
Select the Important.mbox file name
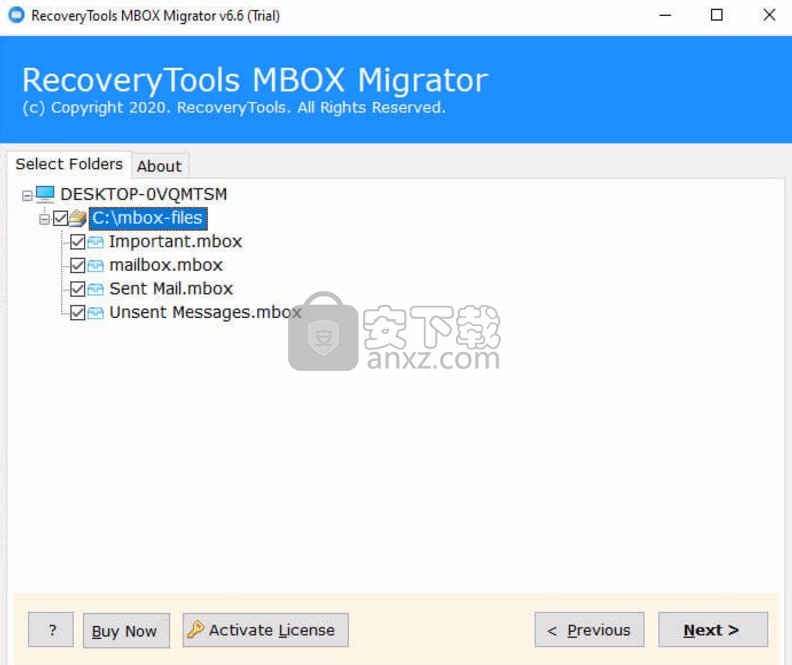click(176, 241)
